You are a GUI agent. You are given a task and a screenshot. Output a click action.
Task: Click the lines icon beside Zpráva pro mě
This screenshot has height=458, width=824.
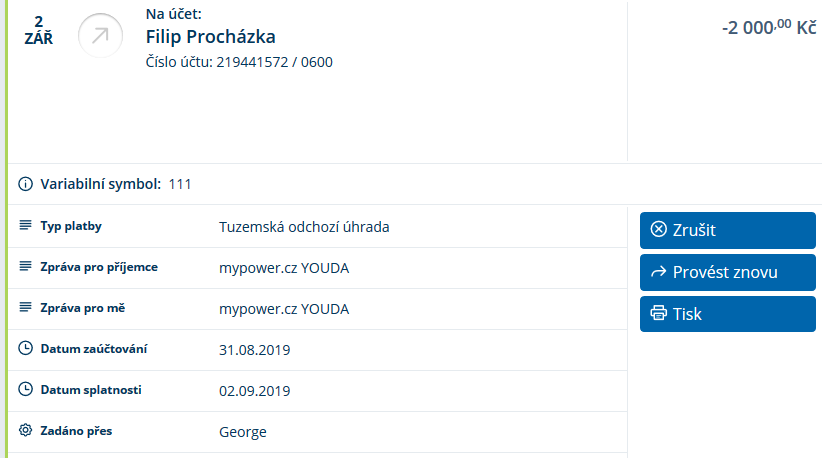tap(26, 308)
